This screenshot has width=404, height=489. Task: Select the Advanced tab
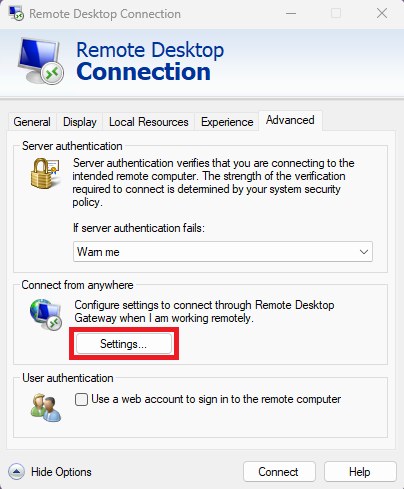(290, 120)
